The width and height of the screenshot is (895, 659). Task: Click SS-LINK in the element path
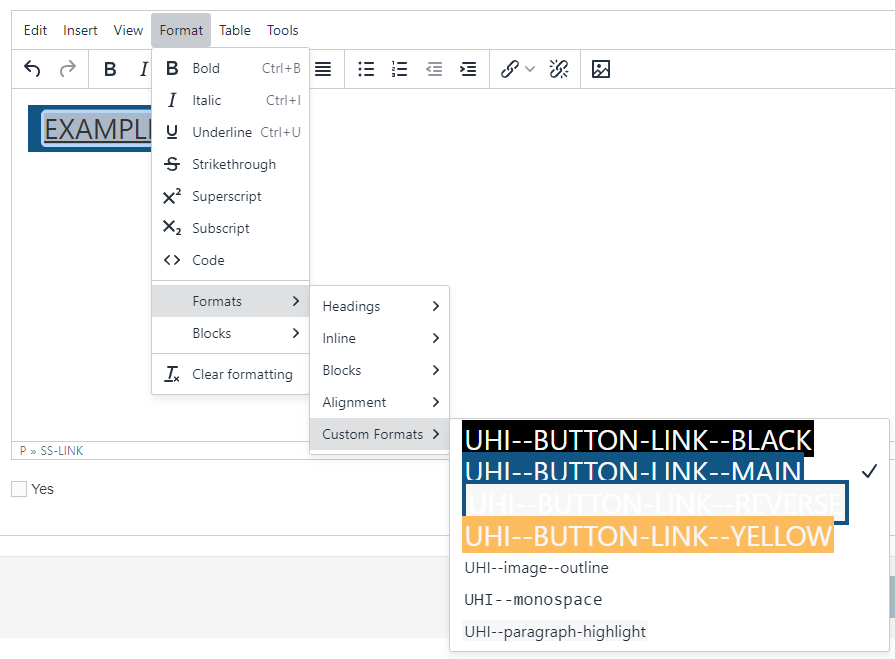point(62,451)
